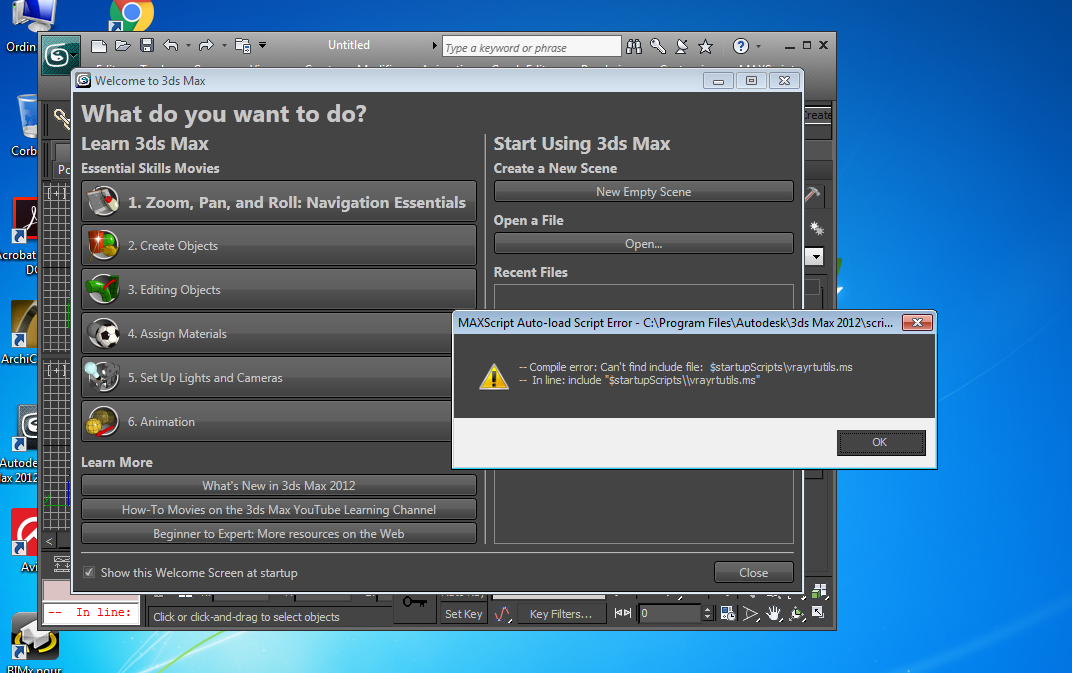Close the Welcome screen with Close button

point(753,572)
